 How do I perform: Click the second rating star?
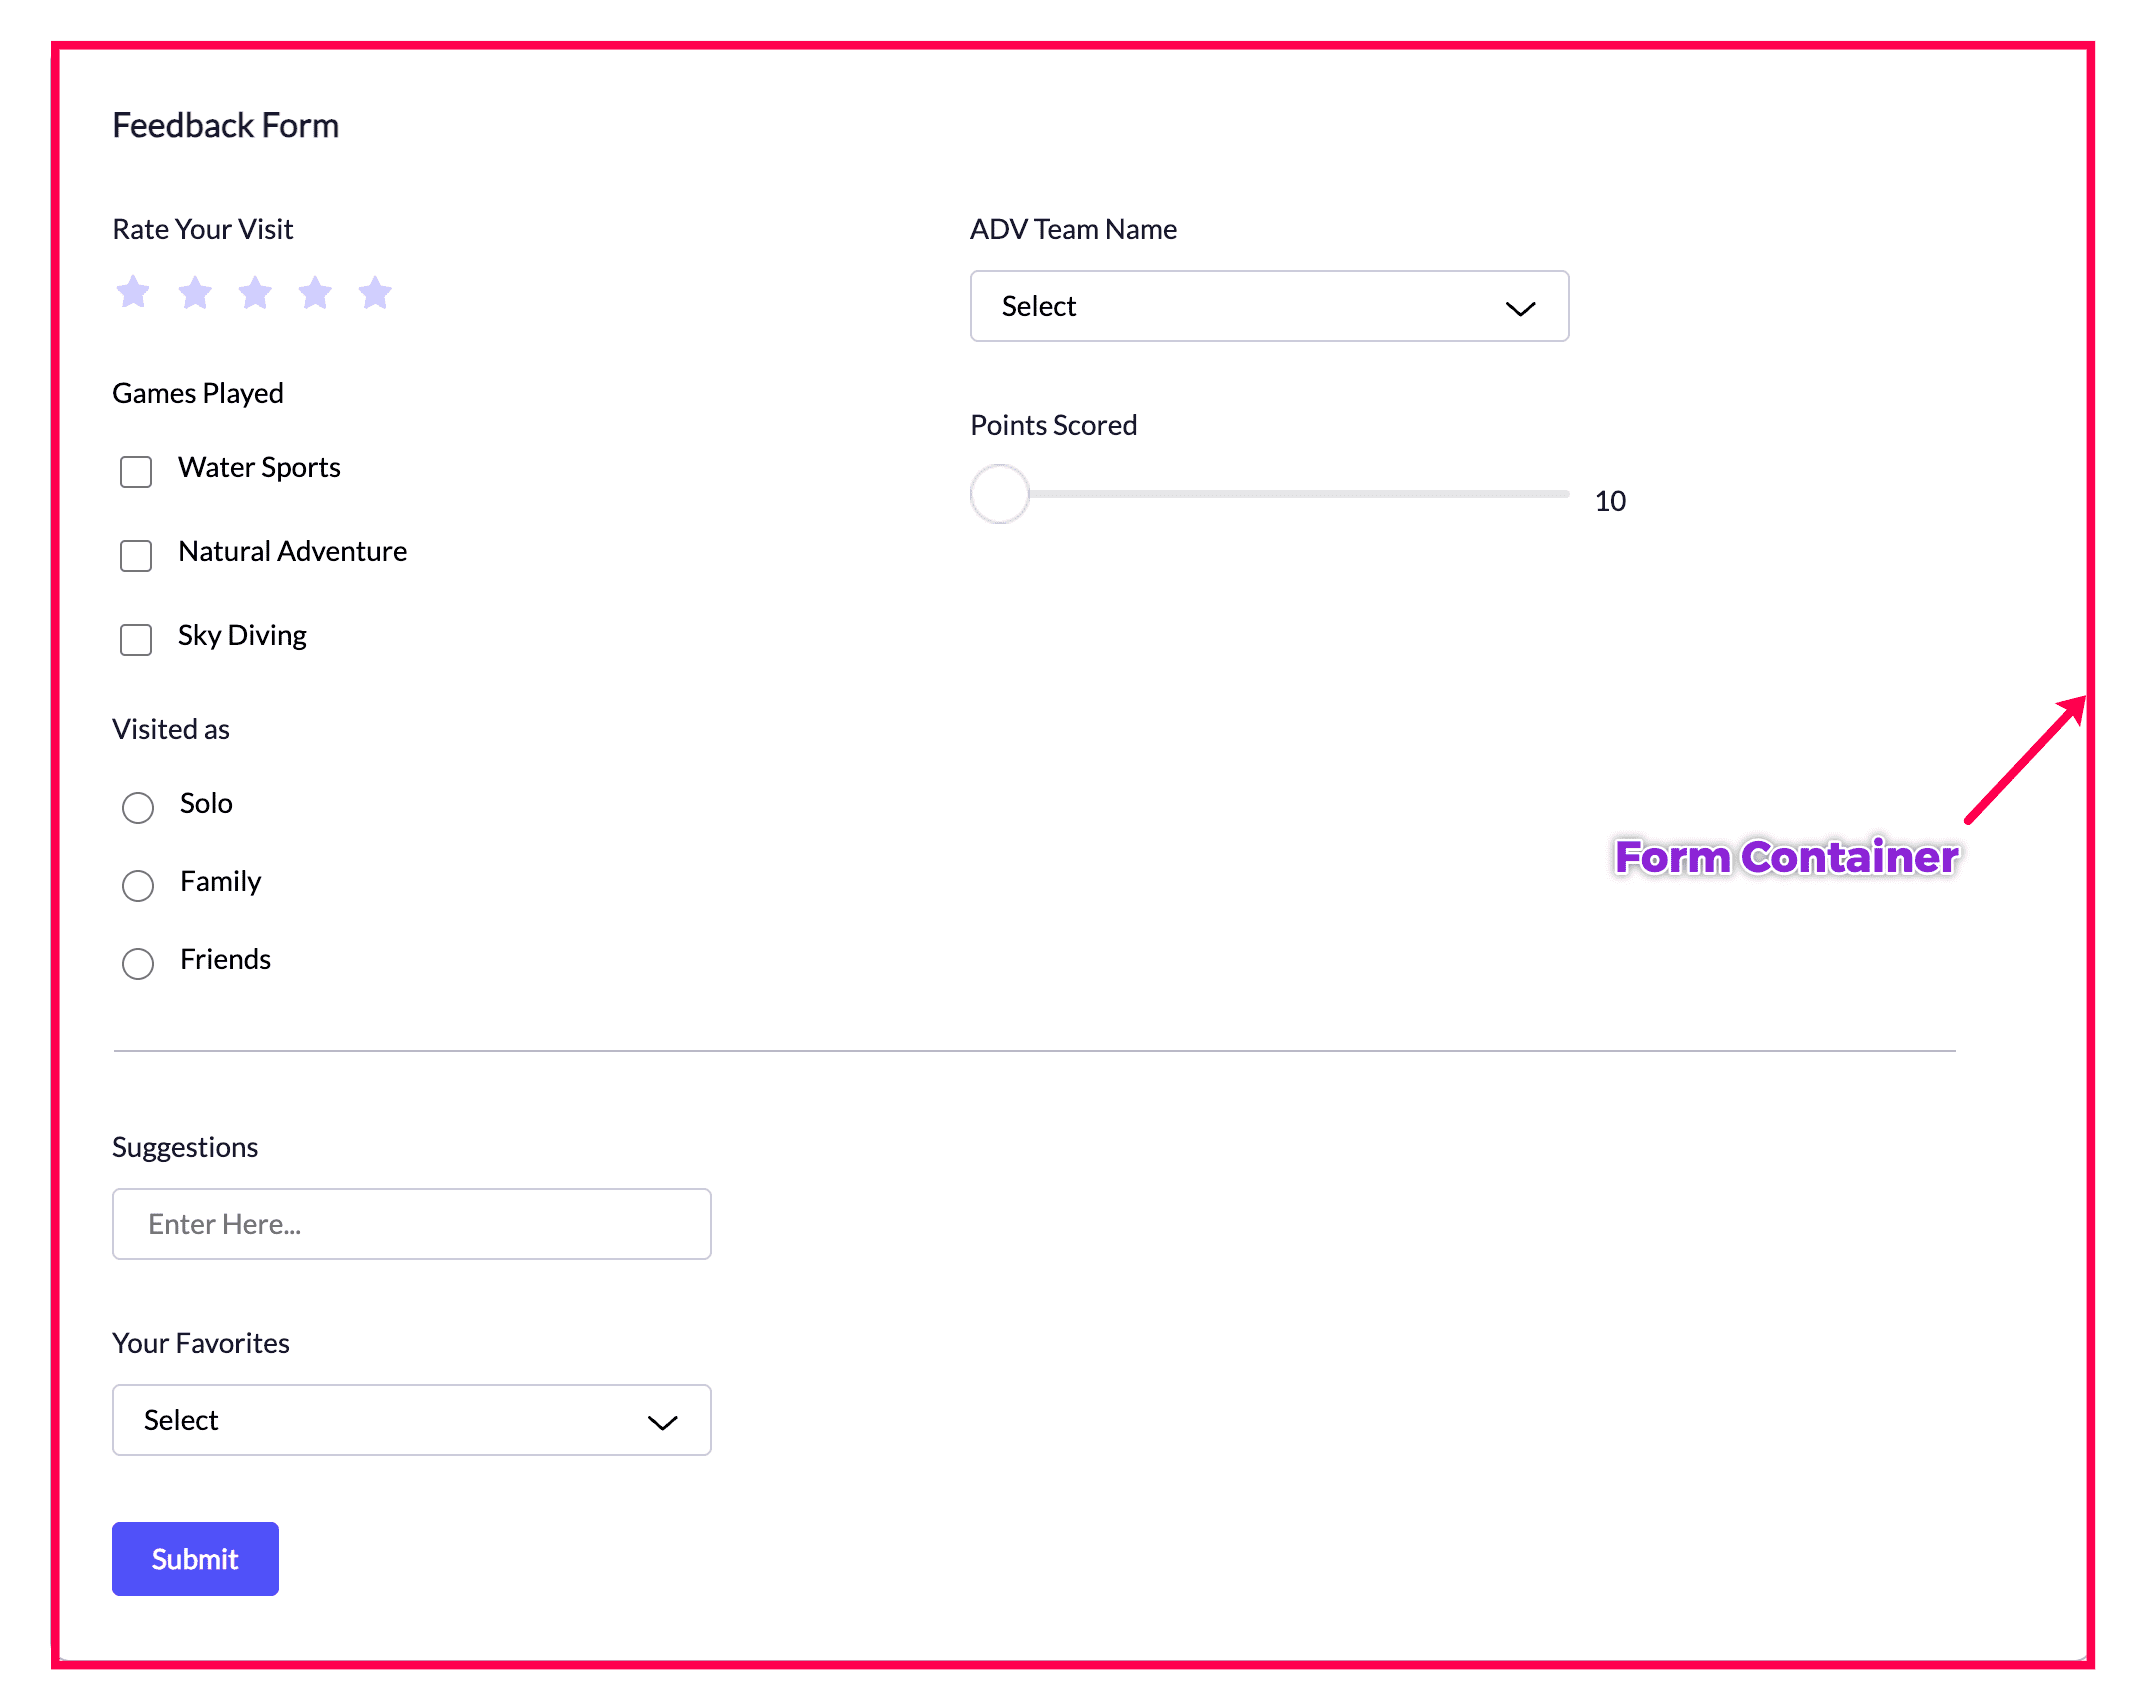(x=195, y=293)
